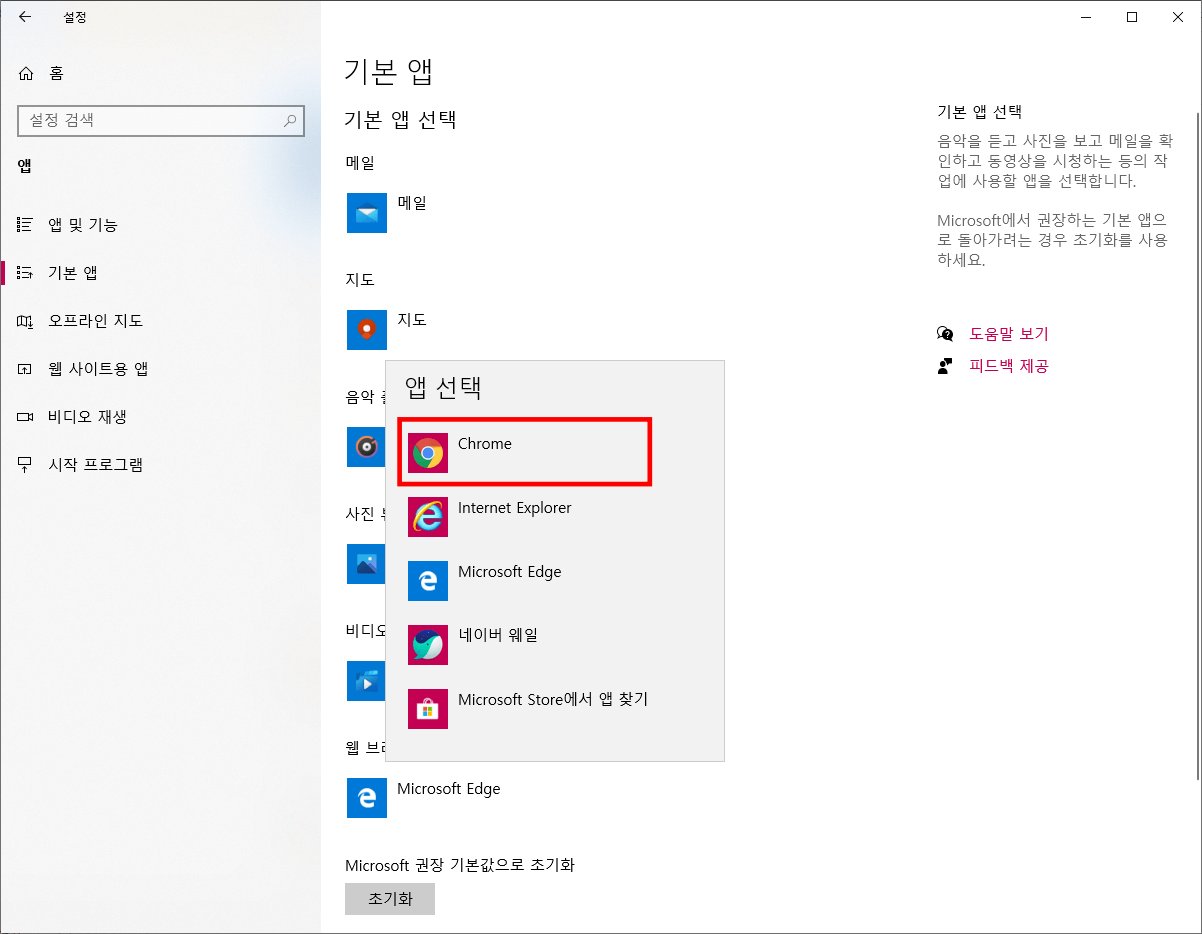This screenshot has height=934, width=1202.
Task: Open 비디오 재생 settings page
Action: click(160, 417)
